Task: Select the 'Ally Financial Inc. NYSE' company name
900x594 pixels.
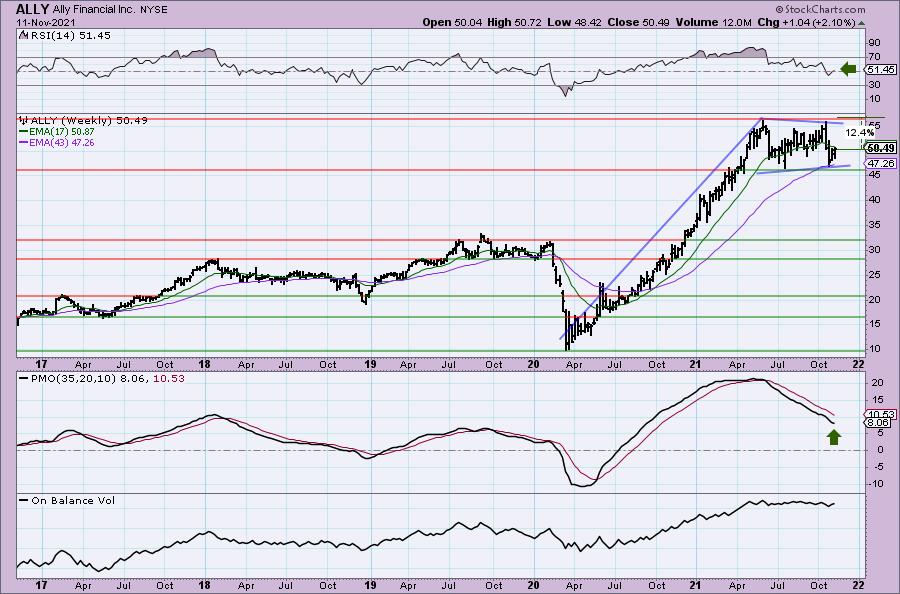Action: tap(110, 10)
